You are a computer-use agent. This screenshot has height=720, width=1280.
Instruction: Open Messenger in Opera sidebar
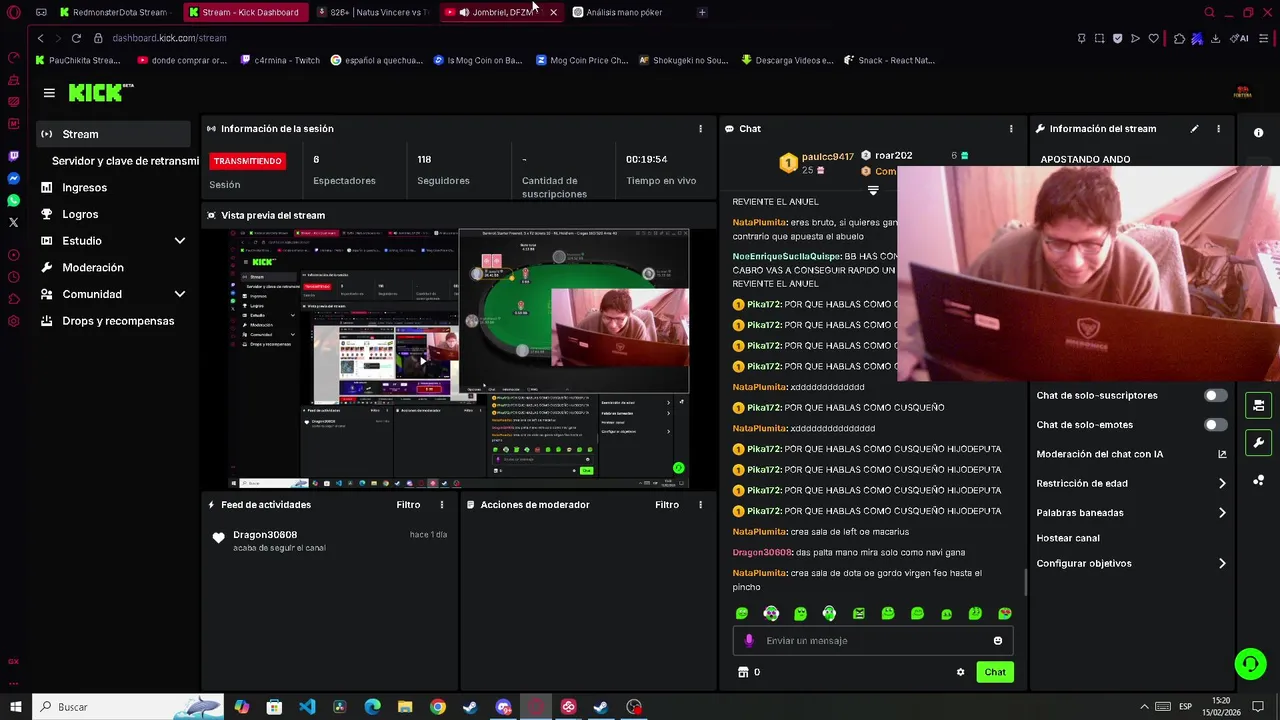[x=13, y=178]
